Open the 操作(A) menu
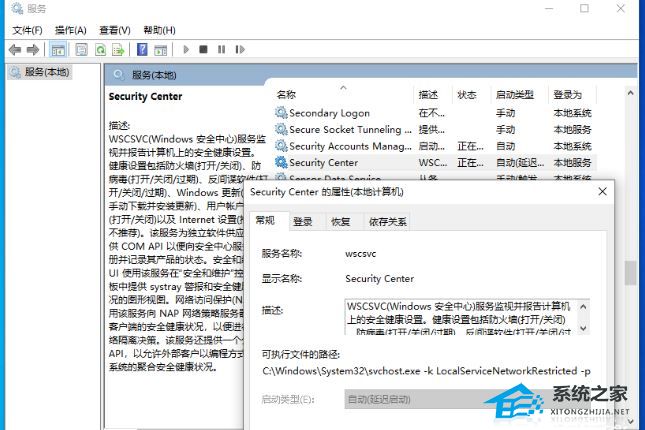Viewport: 645px width, 430px height. pyautogui.click(x=71, y=30)
